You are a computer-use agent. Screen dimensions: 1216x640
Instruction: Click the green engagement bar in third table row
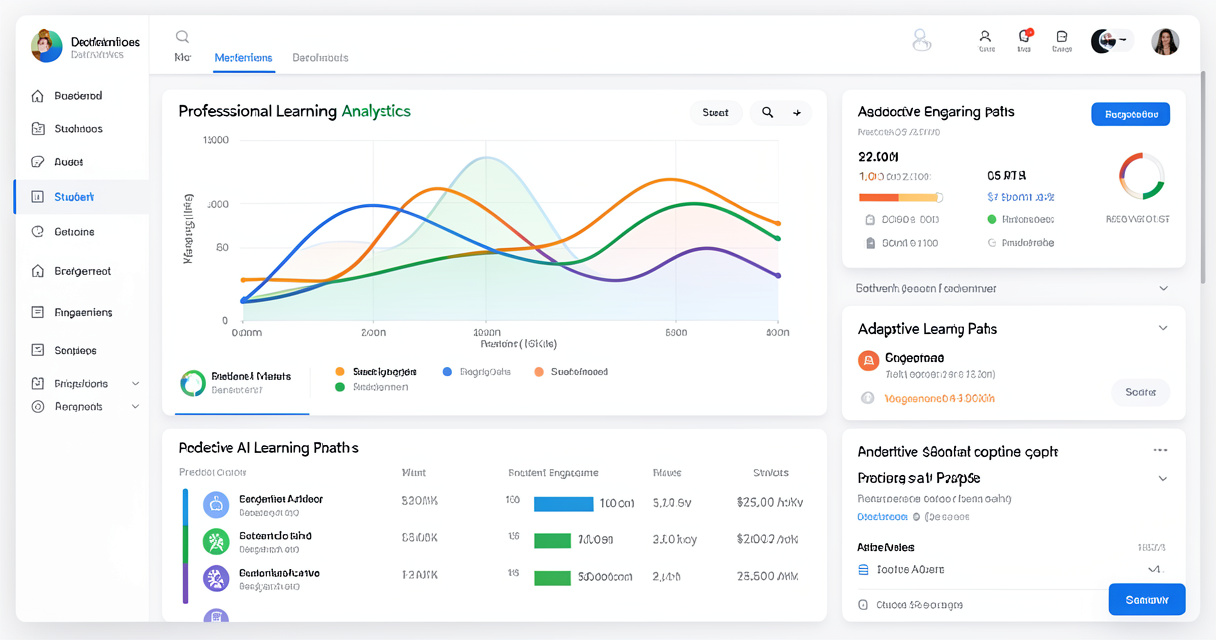click(552, 577)
